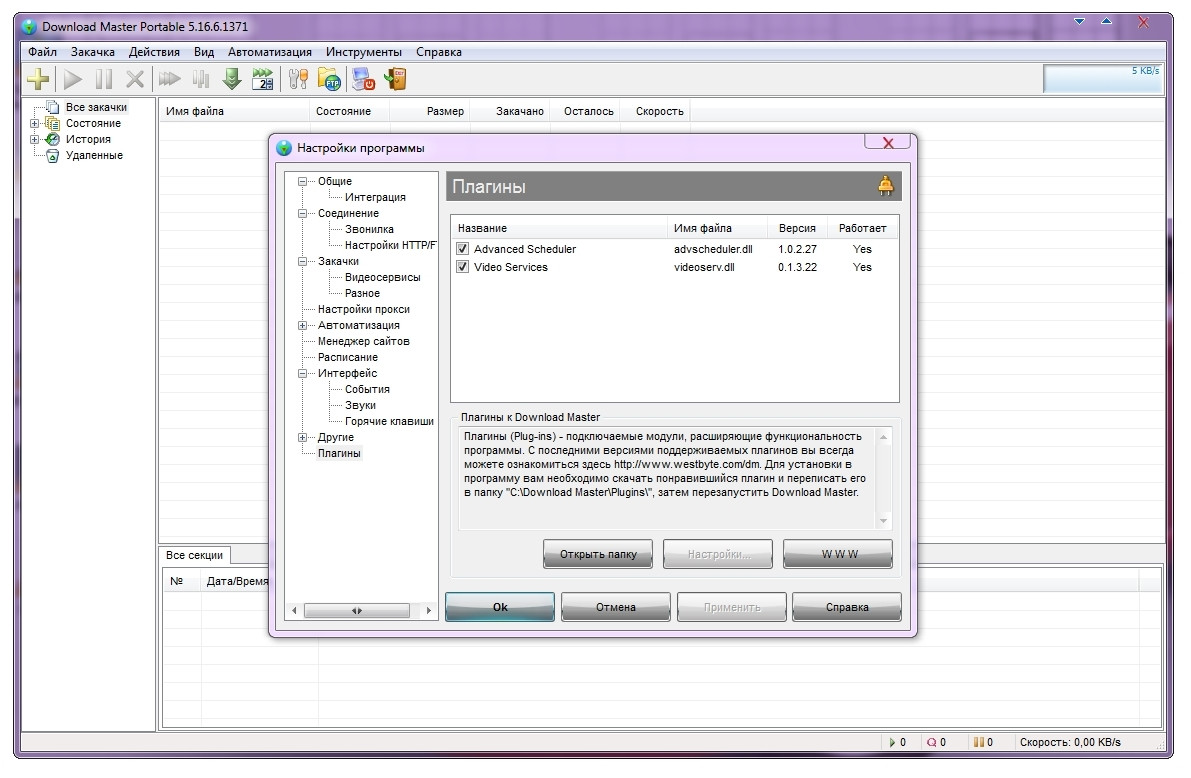Switch to the Все секции tab
The width and height of the screenshot is (1191, 778).
click(x=194, y=555)
